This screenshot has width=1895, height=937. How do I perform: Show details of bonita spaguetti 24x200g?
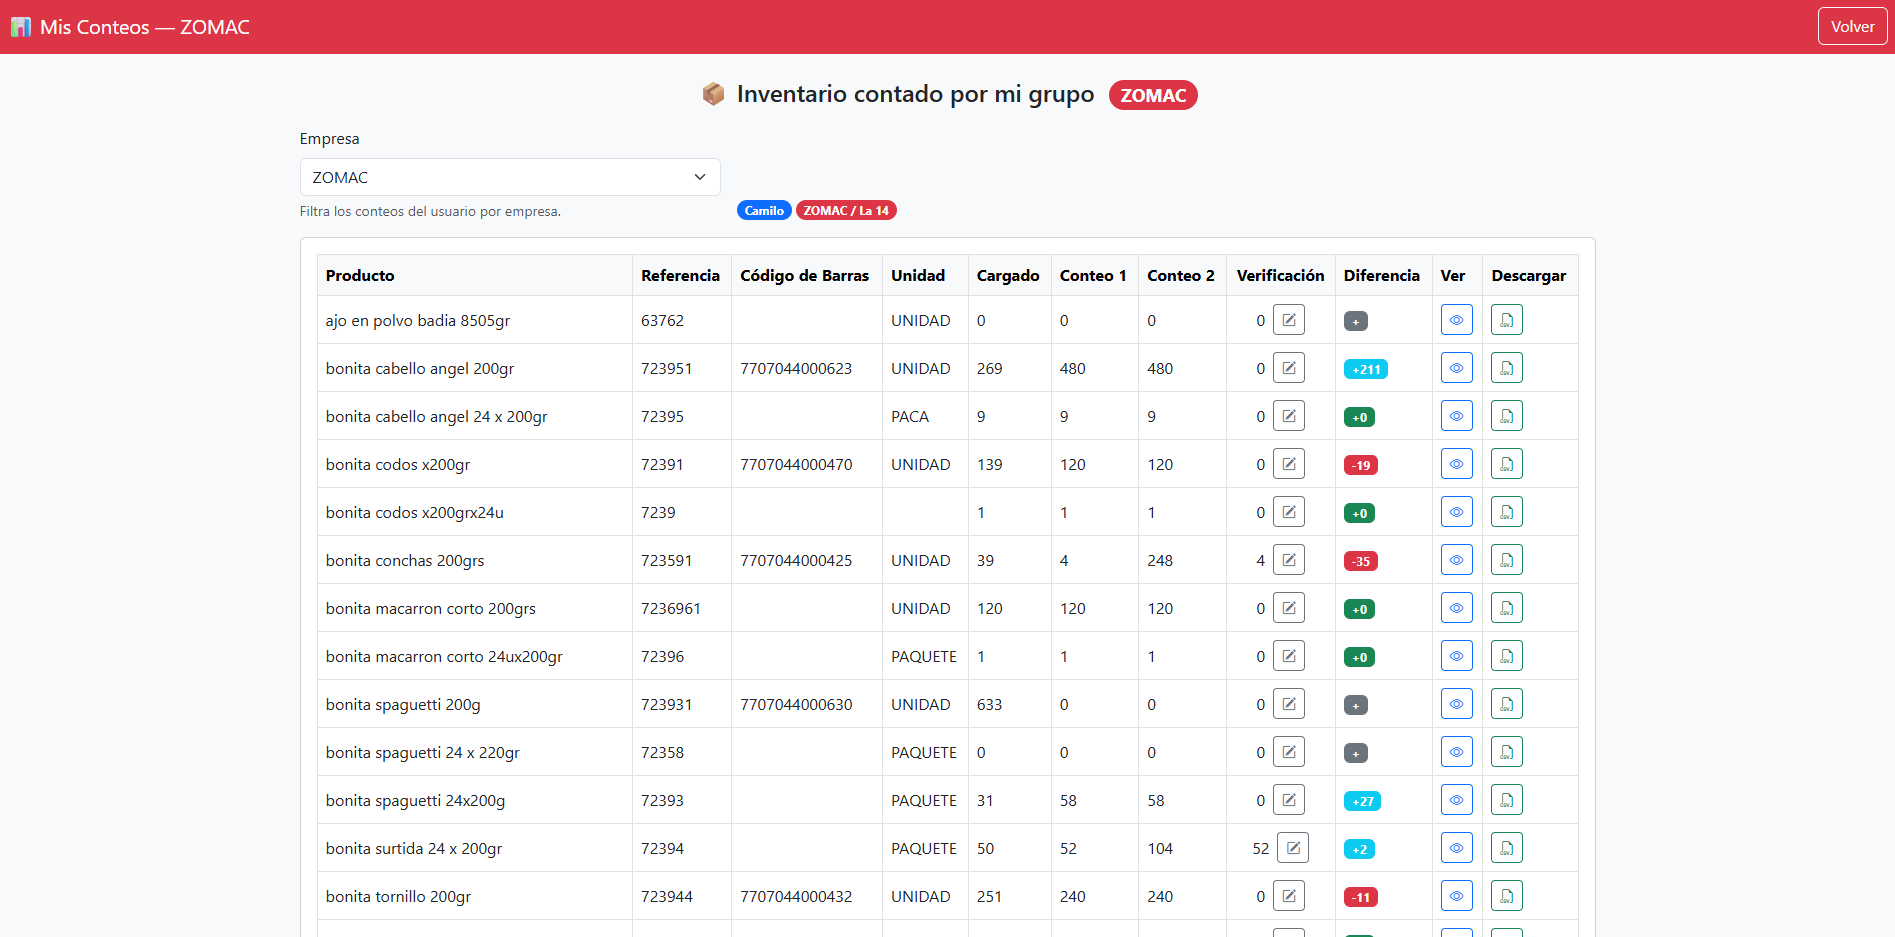tap(1456, 800)
